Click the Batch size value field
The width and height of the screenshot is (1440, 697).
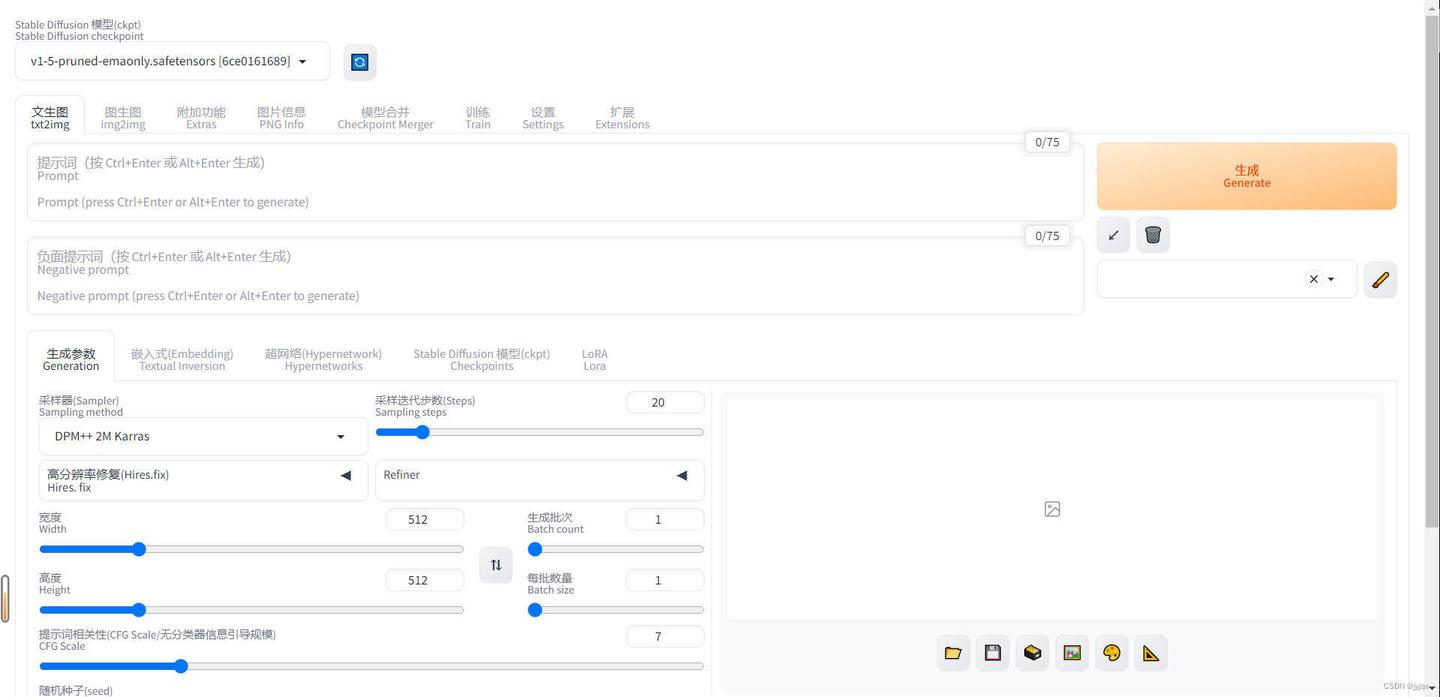pos(665,580)
